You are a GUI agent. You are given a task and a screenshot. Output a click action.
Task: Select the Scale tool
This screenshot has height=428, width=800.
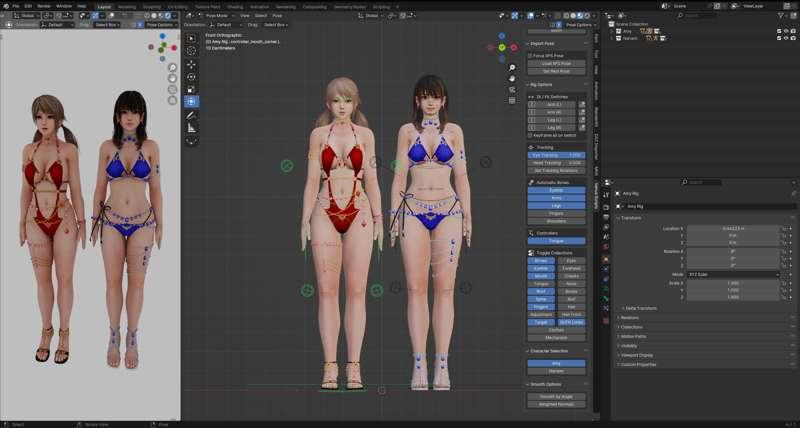[x=191, y=89]
